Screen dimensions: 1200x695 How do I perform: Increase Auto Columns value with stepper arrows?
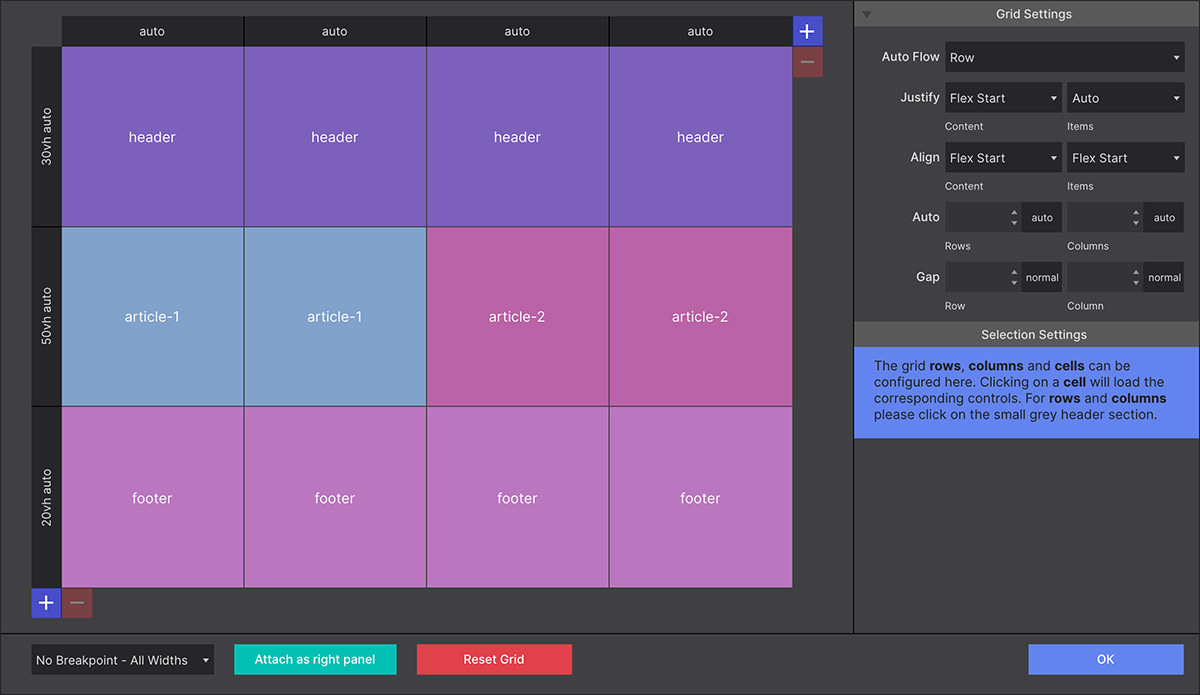coord(1136,212)
